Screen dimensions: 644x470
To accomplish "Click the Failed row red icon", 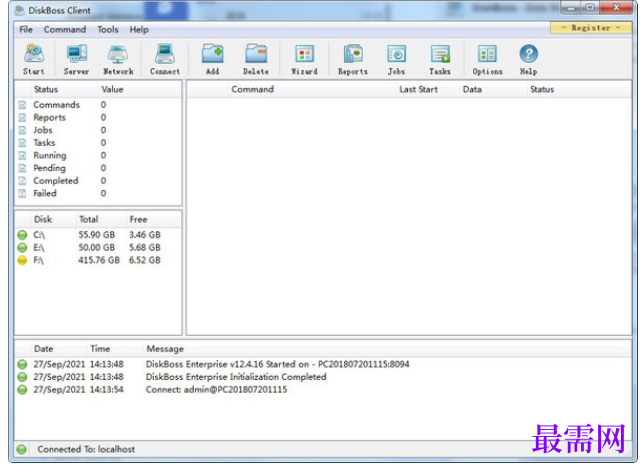I will pos(23,194).
